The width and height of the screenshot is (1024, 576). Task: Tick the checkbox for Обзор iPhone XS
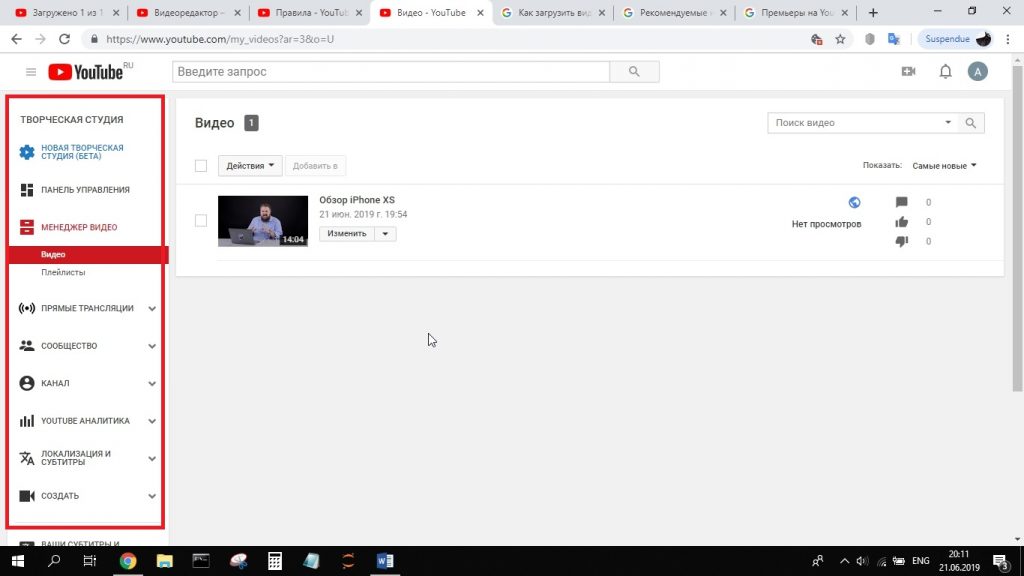[201, 221]
